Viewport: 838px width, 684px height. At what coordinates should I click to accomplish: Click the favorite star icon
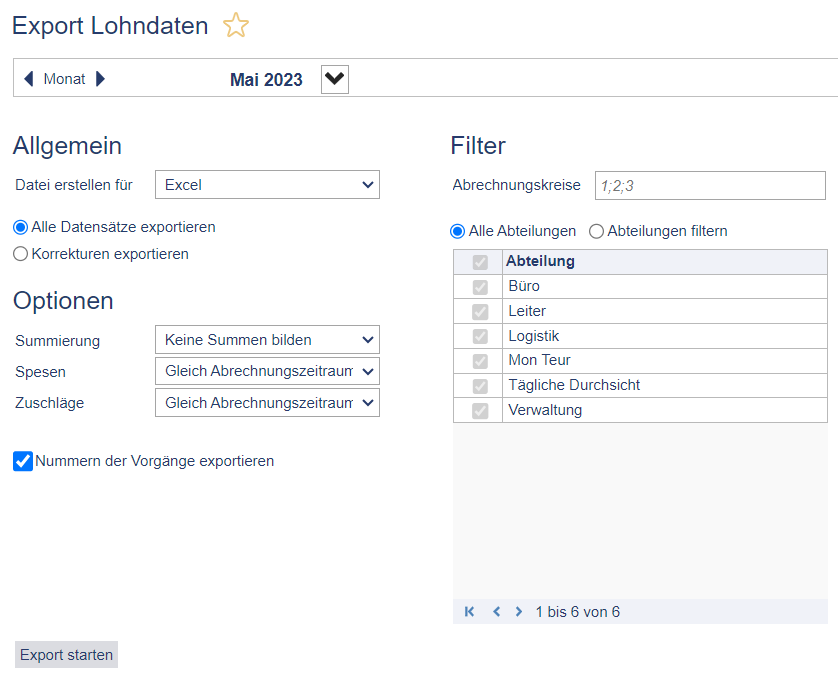[235, 26]
